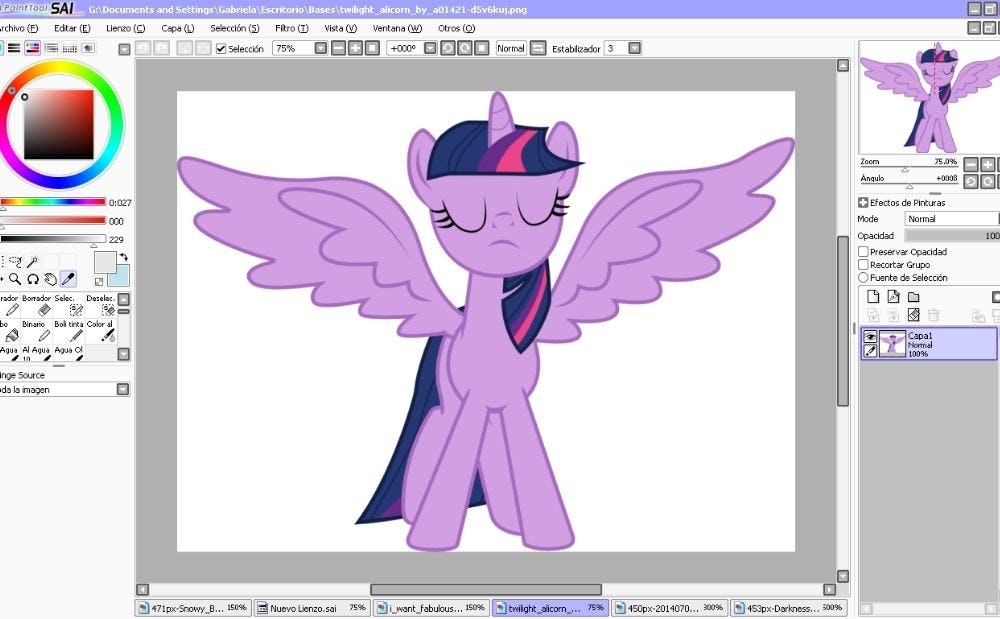Activate the Hand pan tool
This screenshot has height=619, width=1000.
click(50, 279)
